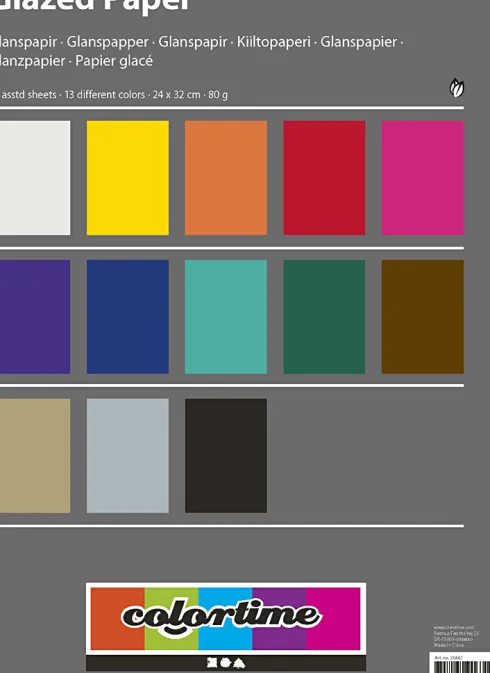490x673 pixels.
Task: Click the 13 different colors text
Action: pos(105,94)
